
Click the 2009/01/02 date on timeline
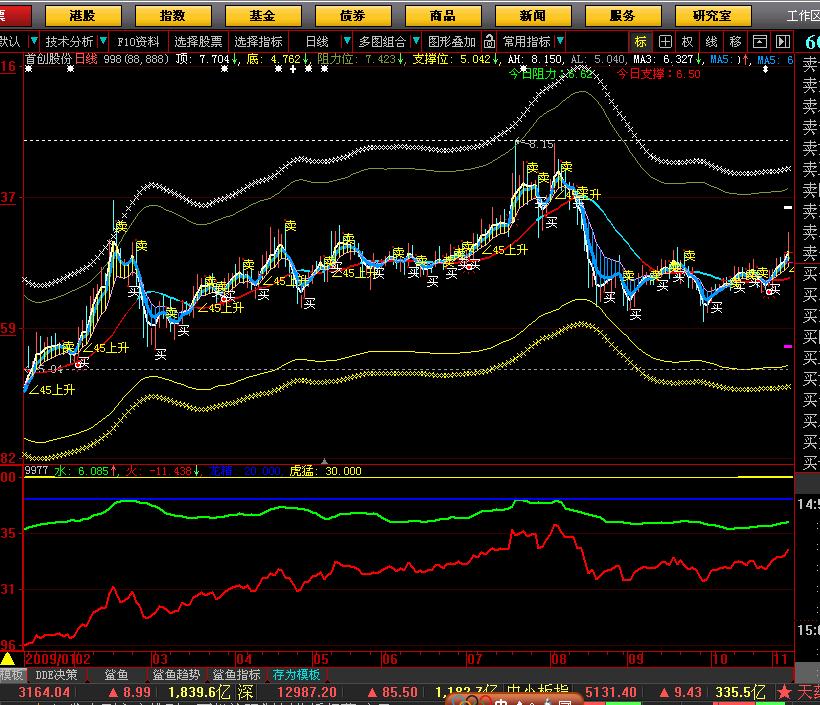tap(58, 659)
